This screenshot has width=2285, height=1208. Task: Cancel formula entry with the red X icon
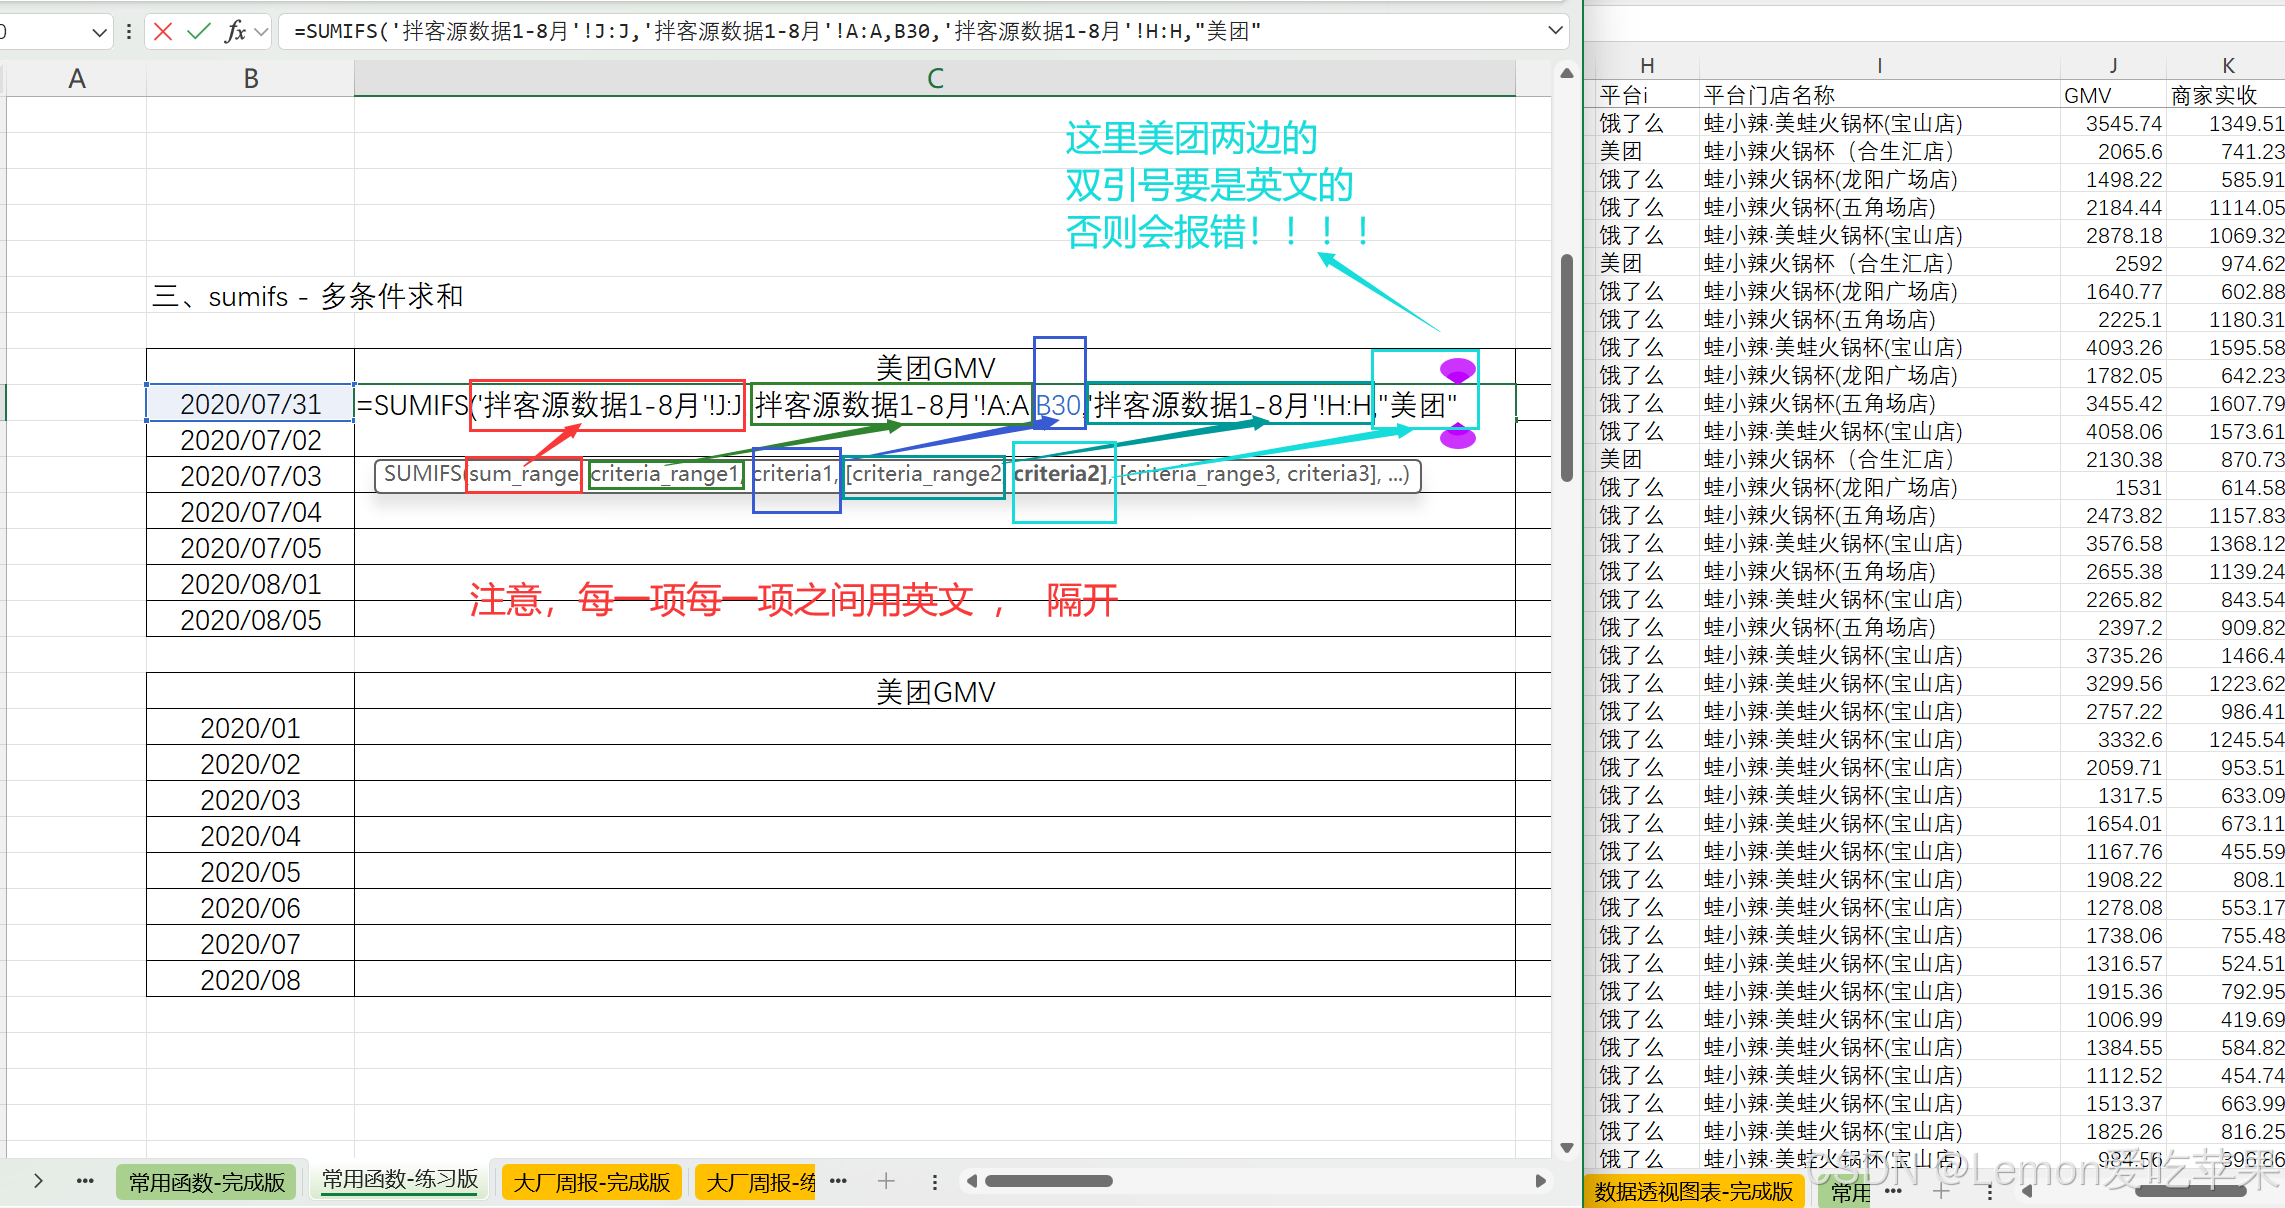(x=163, y=31)
